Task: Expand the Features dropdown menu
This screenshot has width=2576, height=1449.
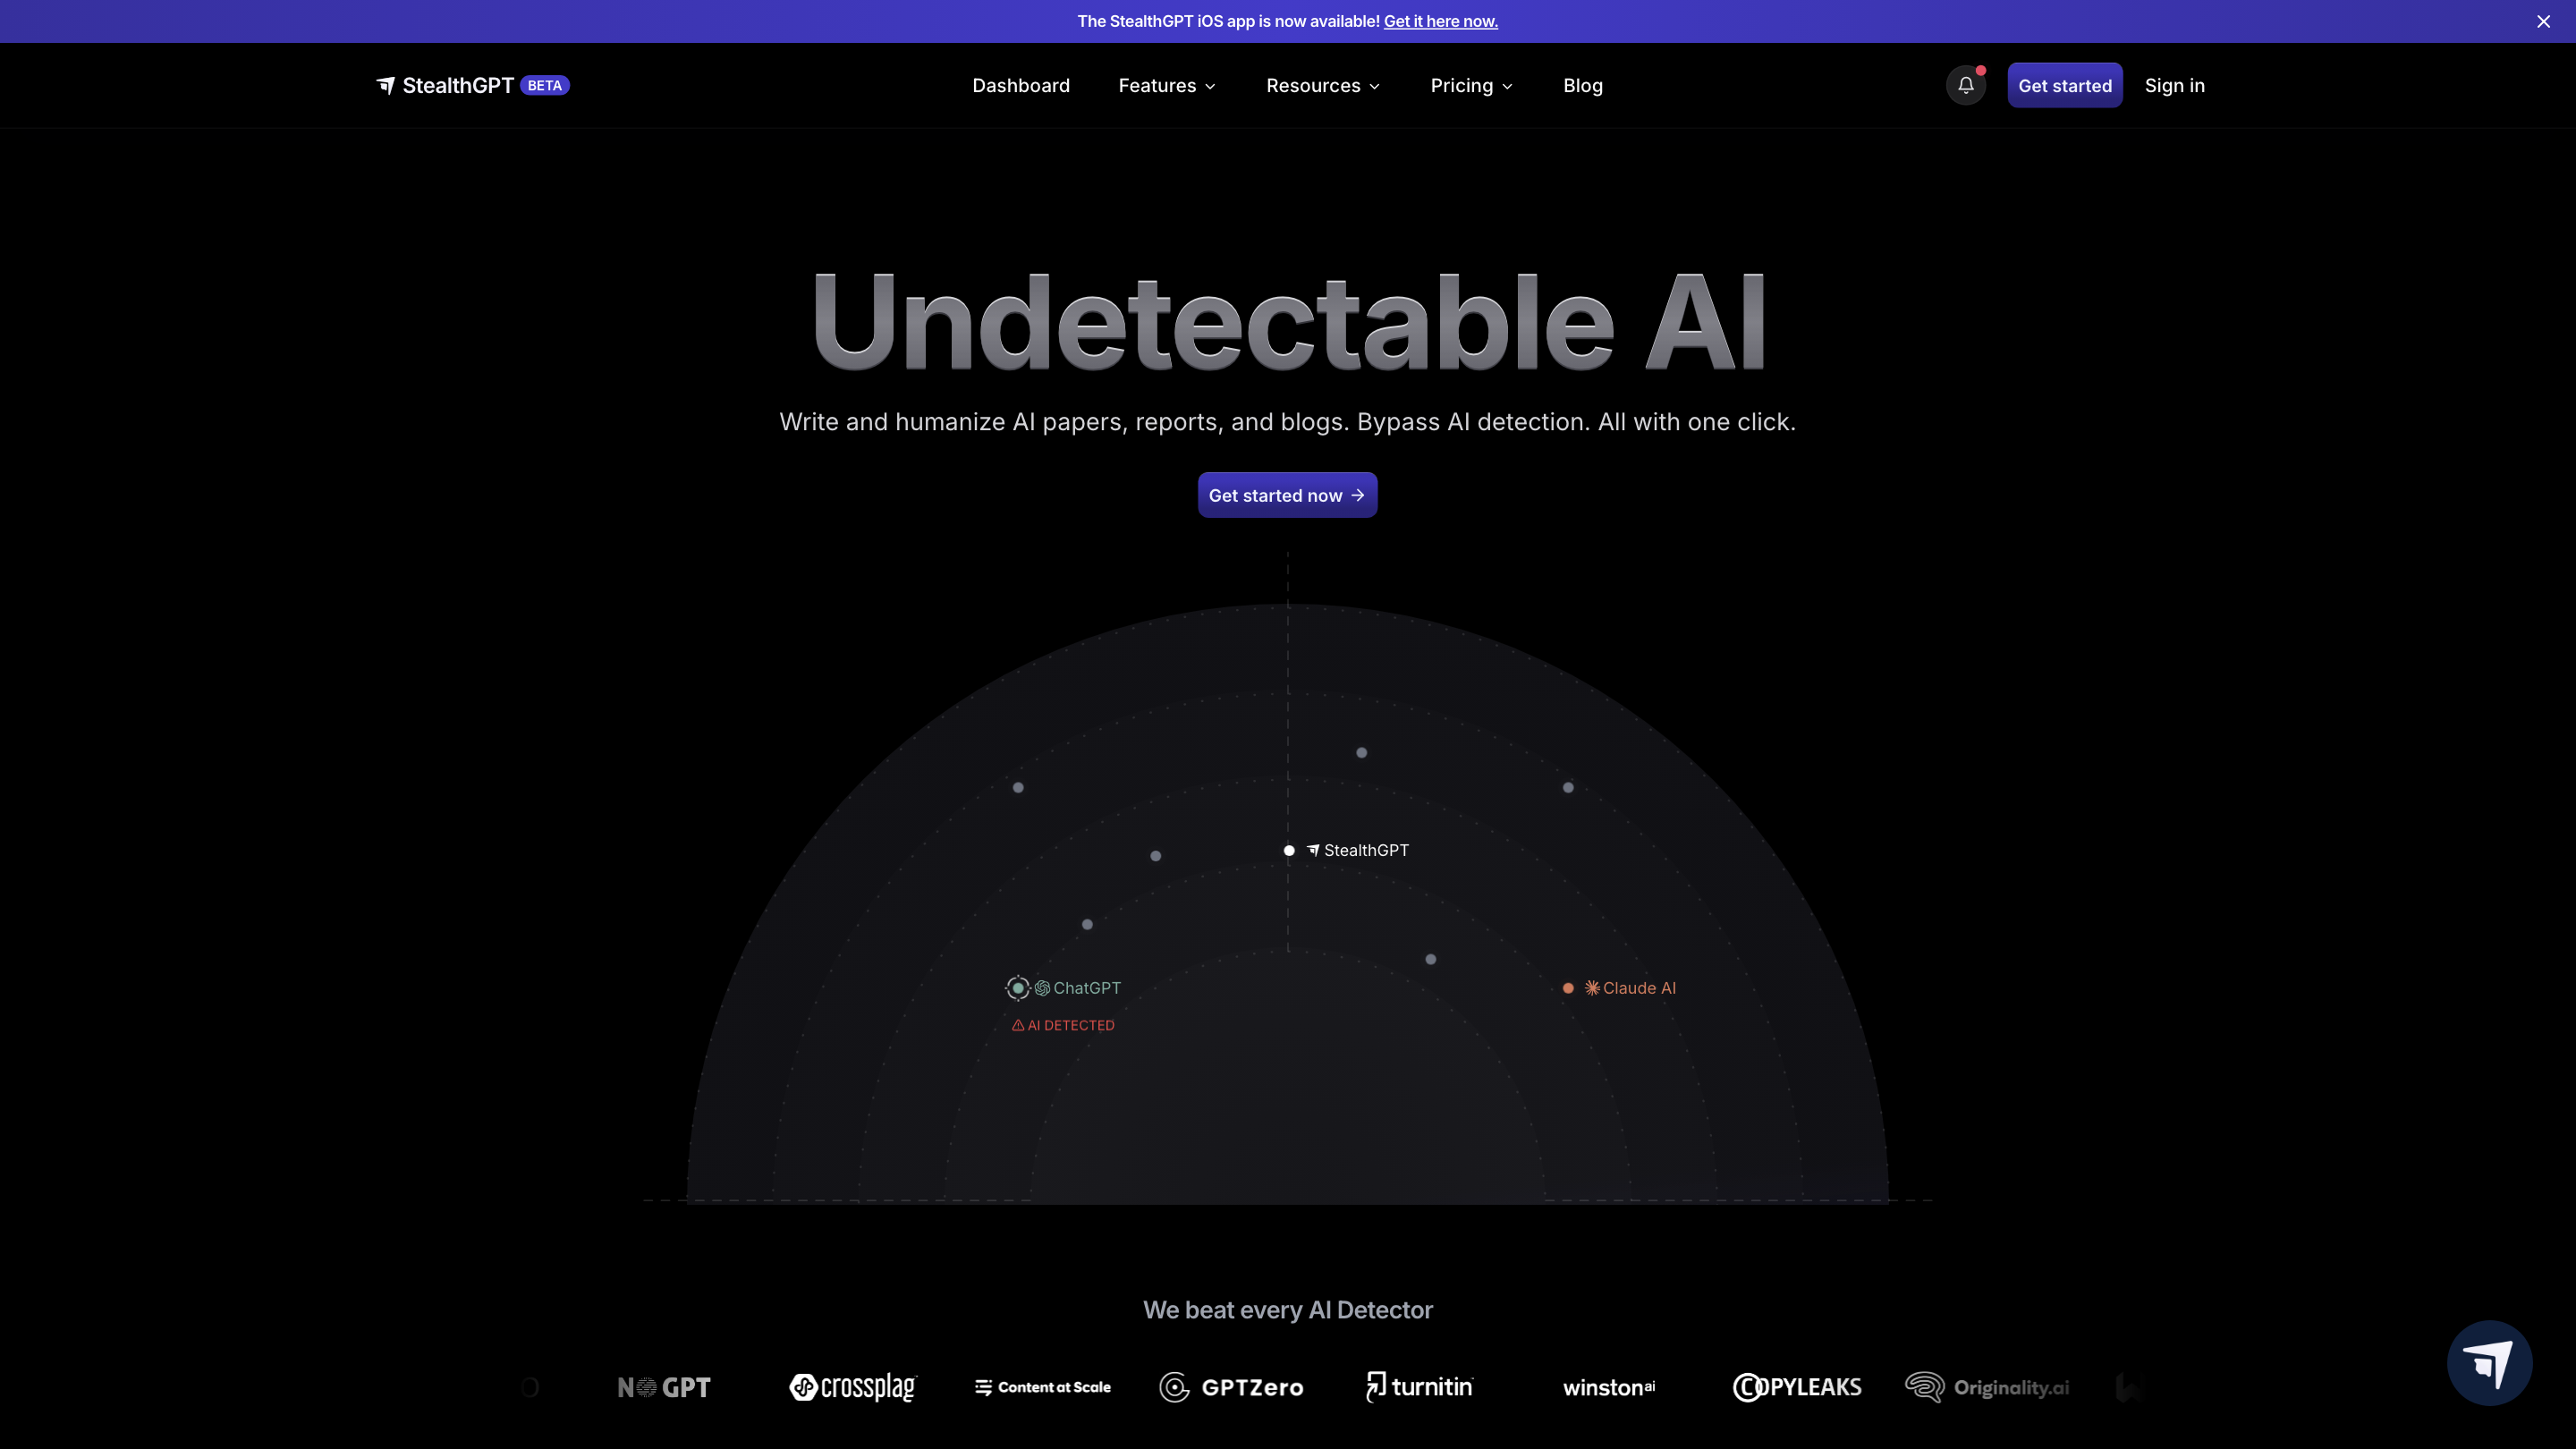Action: click(1167, 85)
